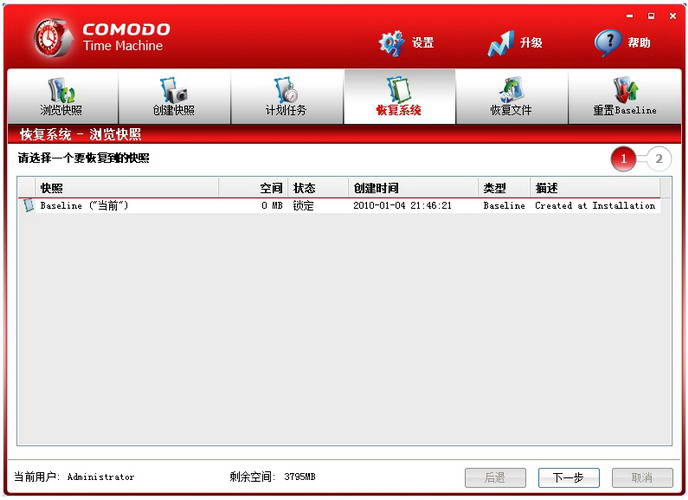Click the step 2 circle indicator
The image size is (688, 500).
(659, 159)
